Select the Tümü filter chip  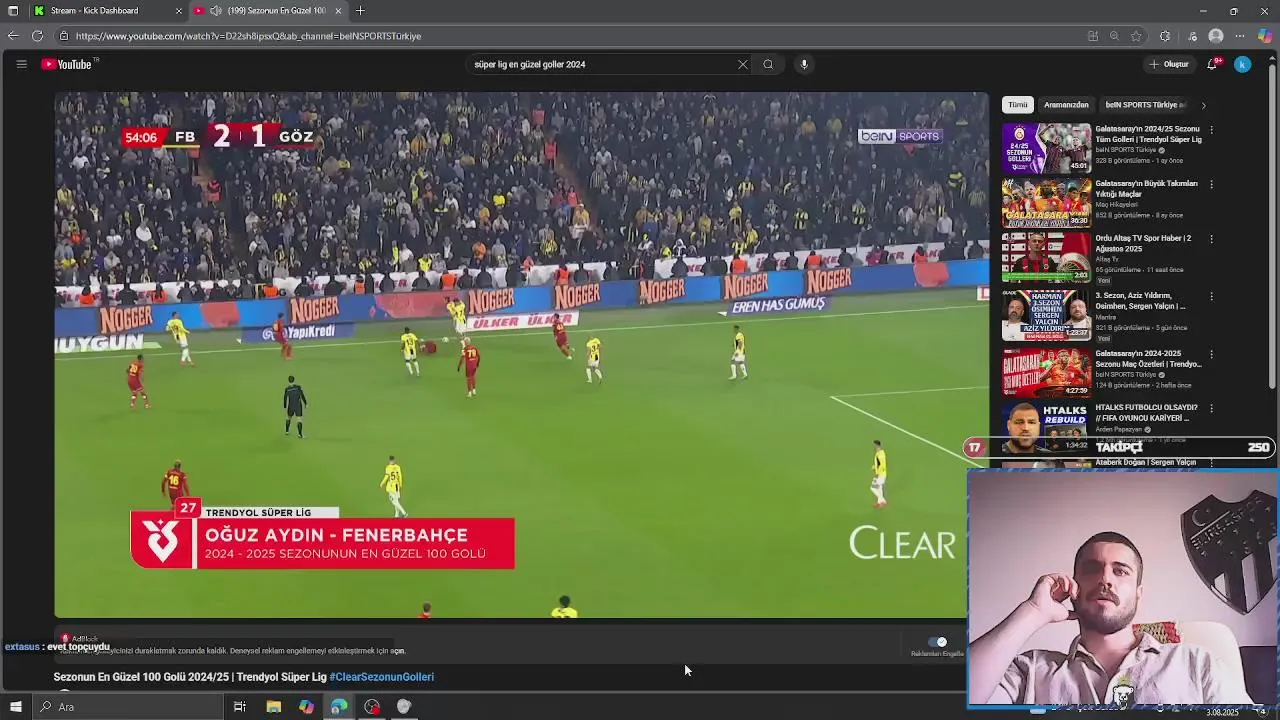[x=1017, y=105]
